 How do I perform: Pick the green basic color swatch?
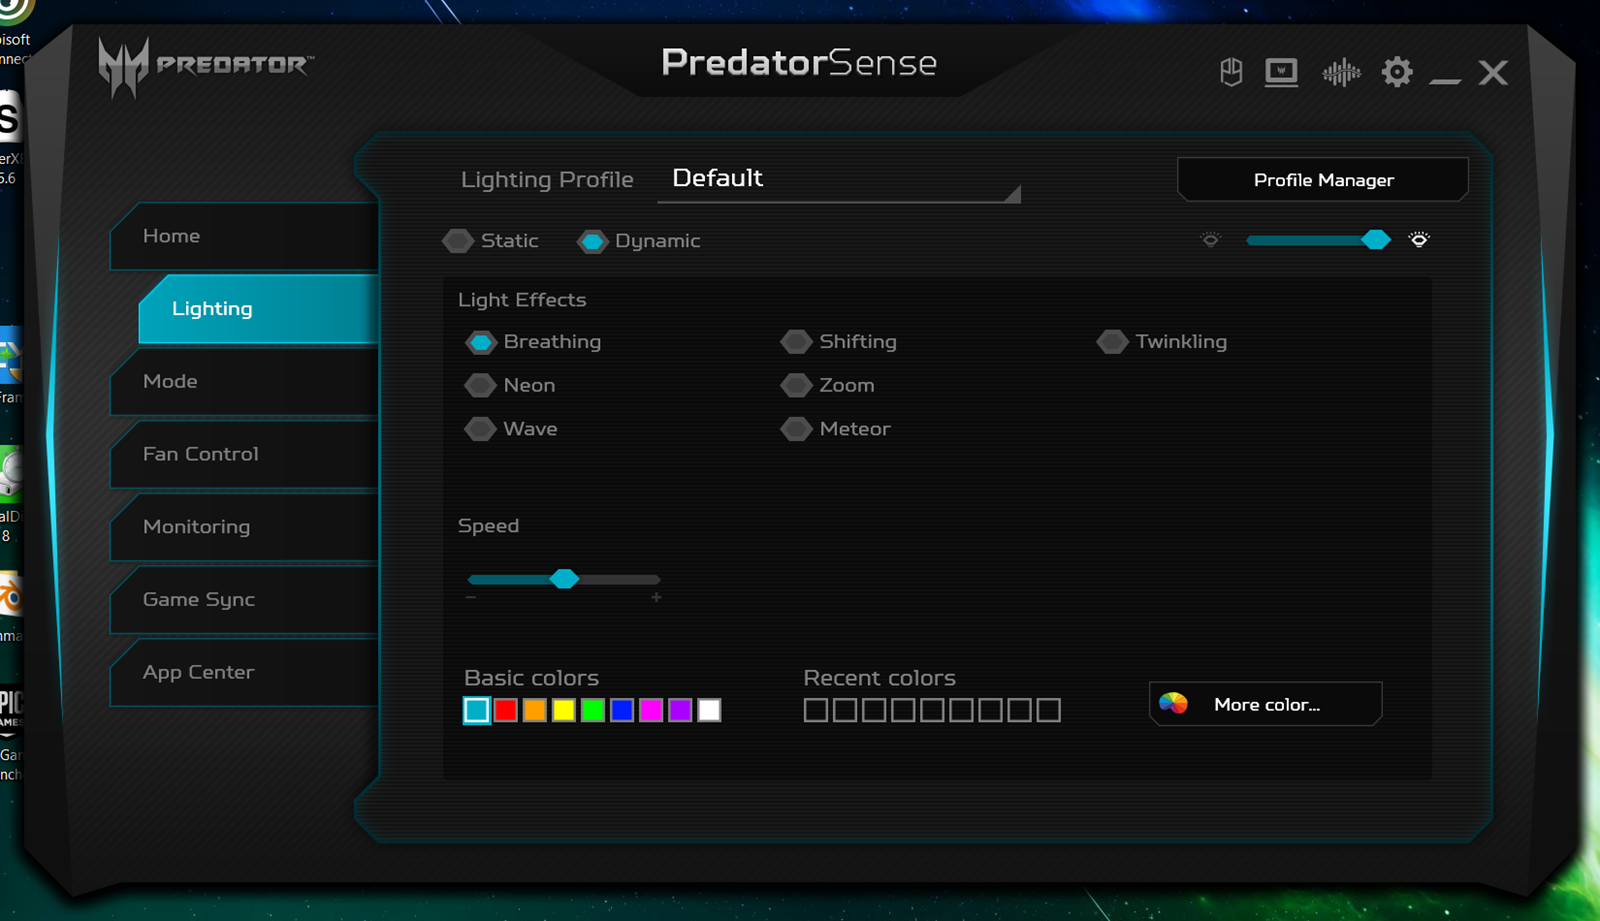[x=593, y=710]
